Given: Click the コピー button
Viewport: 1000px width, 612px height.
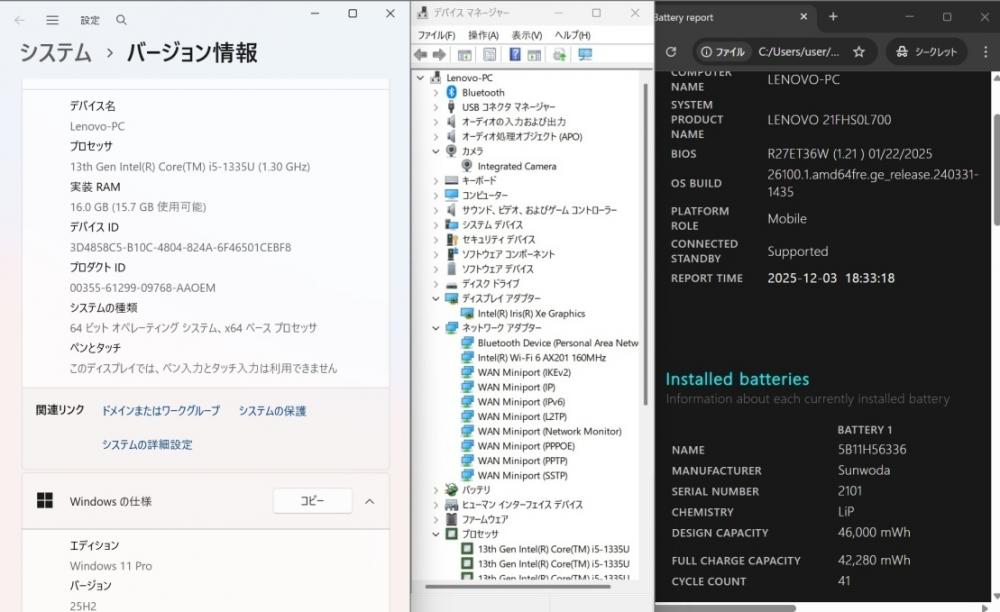Looking at the screenshot, I should [x=312, y=501].
